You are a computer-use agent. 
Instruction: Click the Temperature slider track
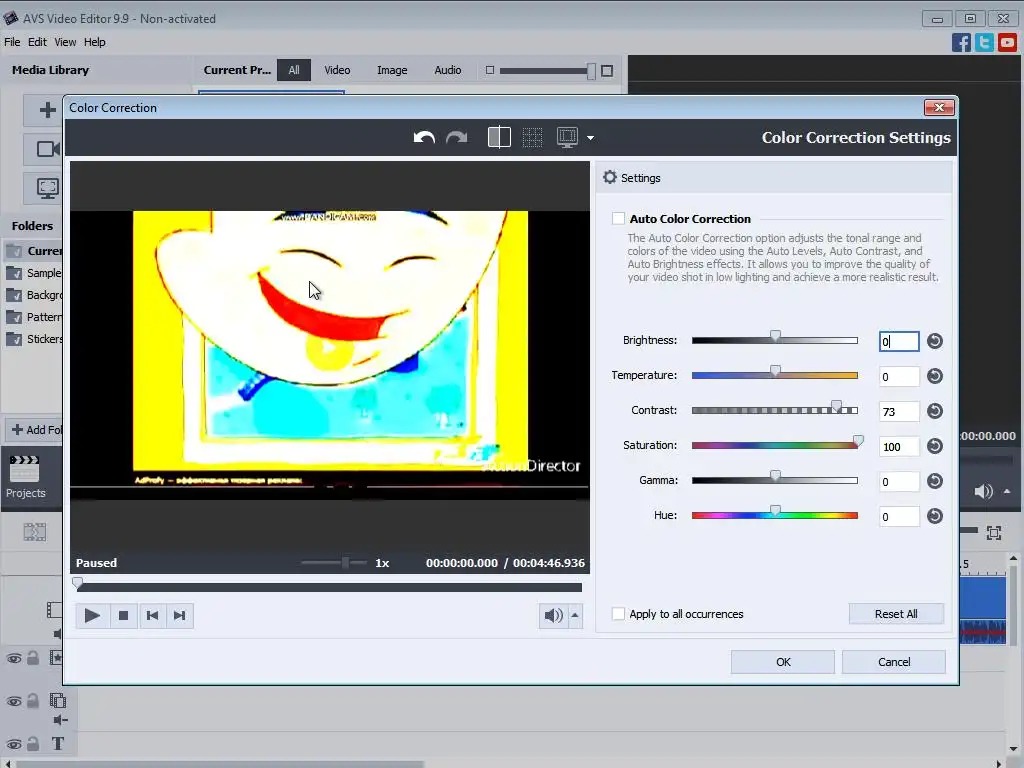(x=775, y=376)
